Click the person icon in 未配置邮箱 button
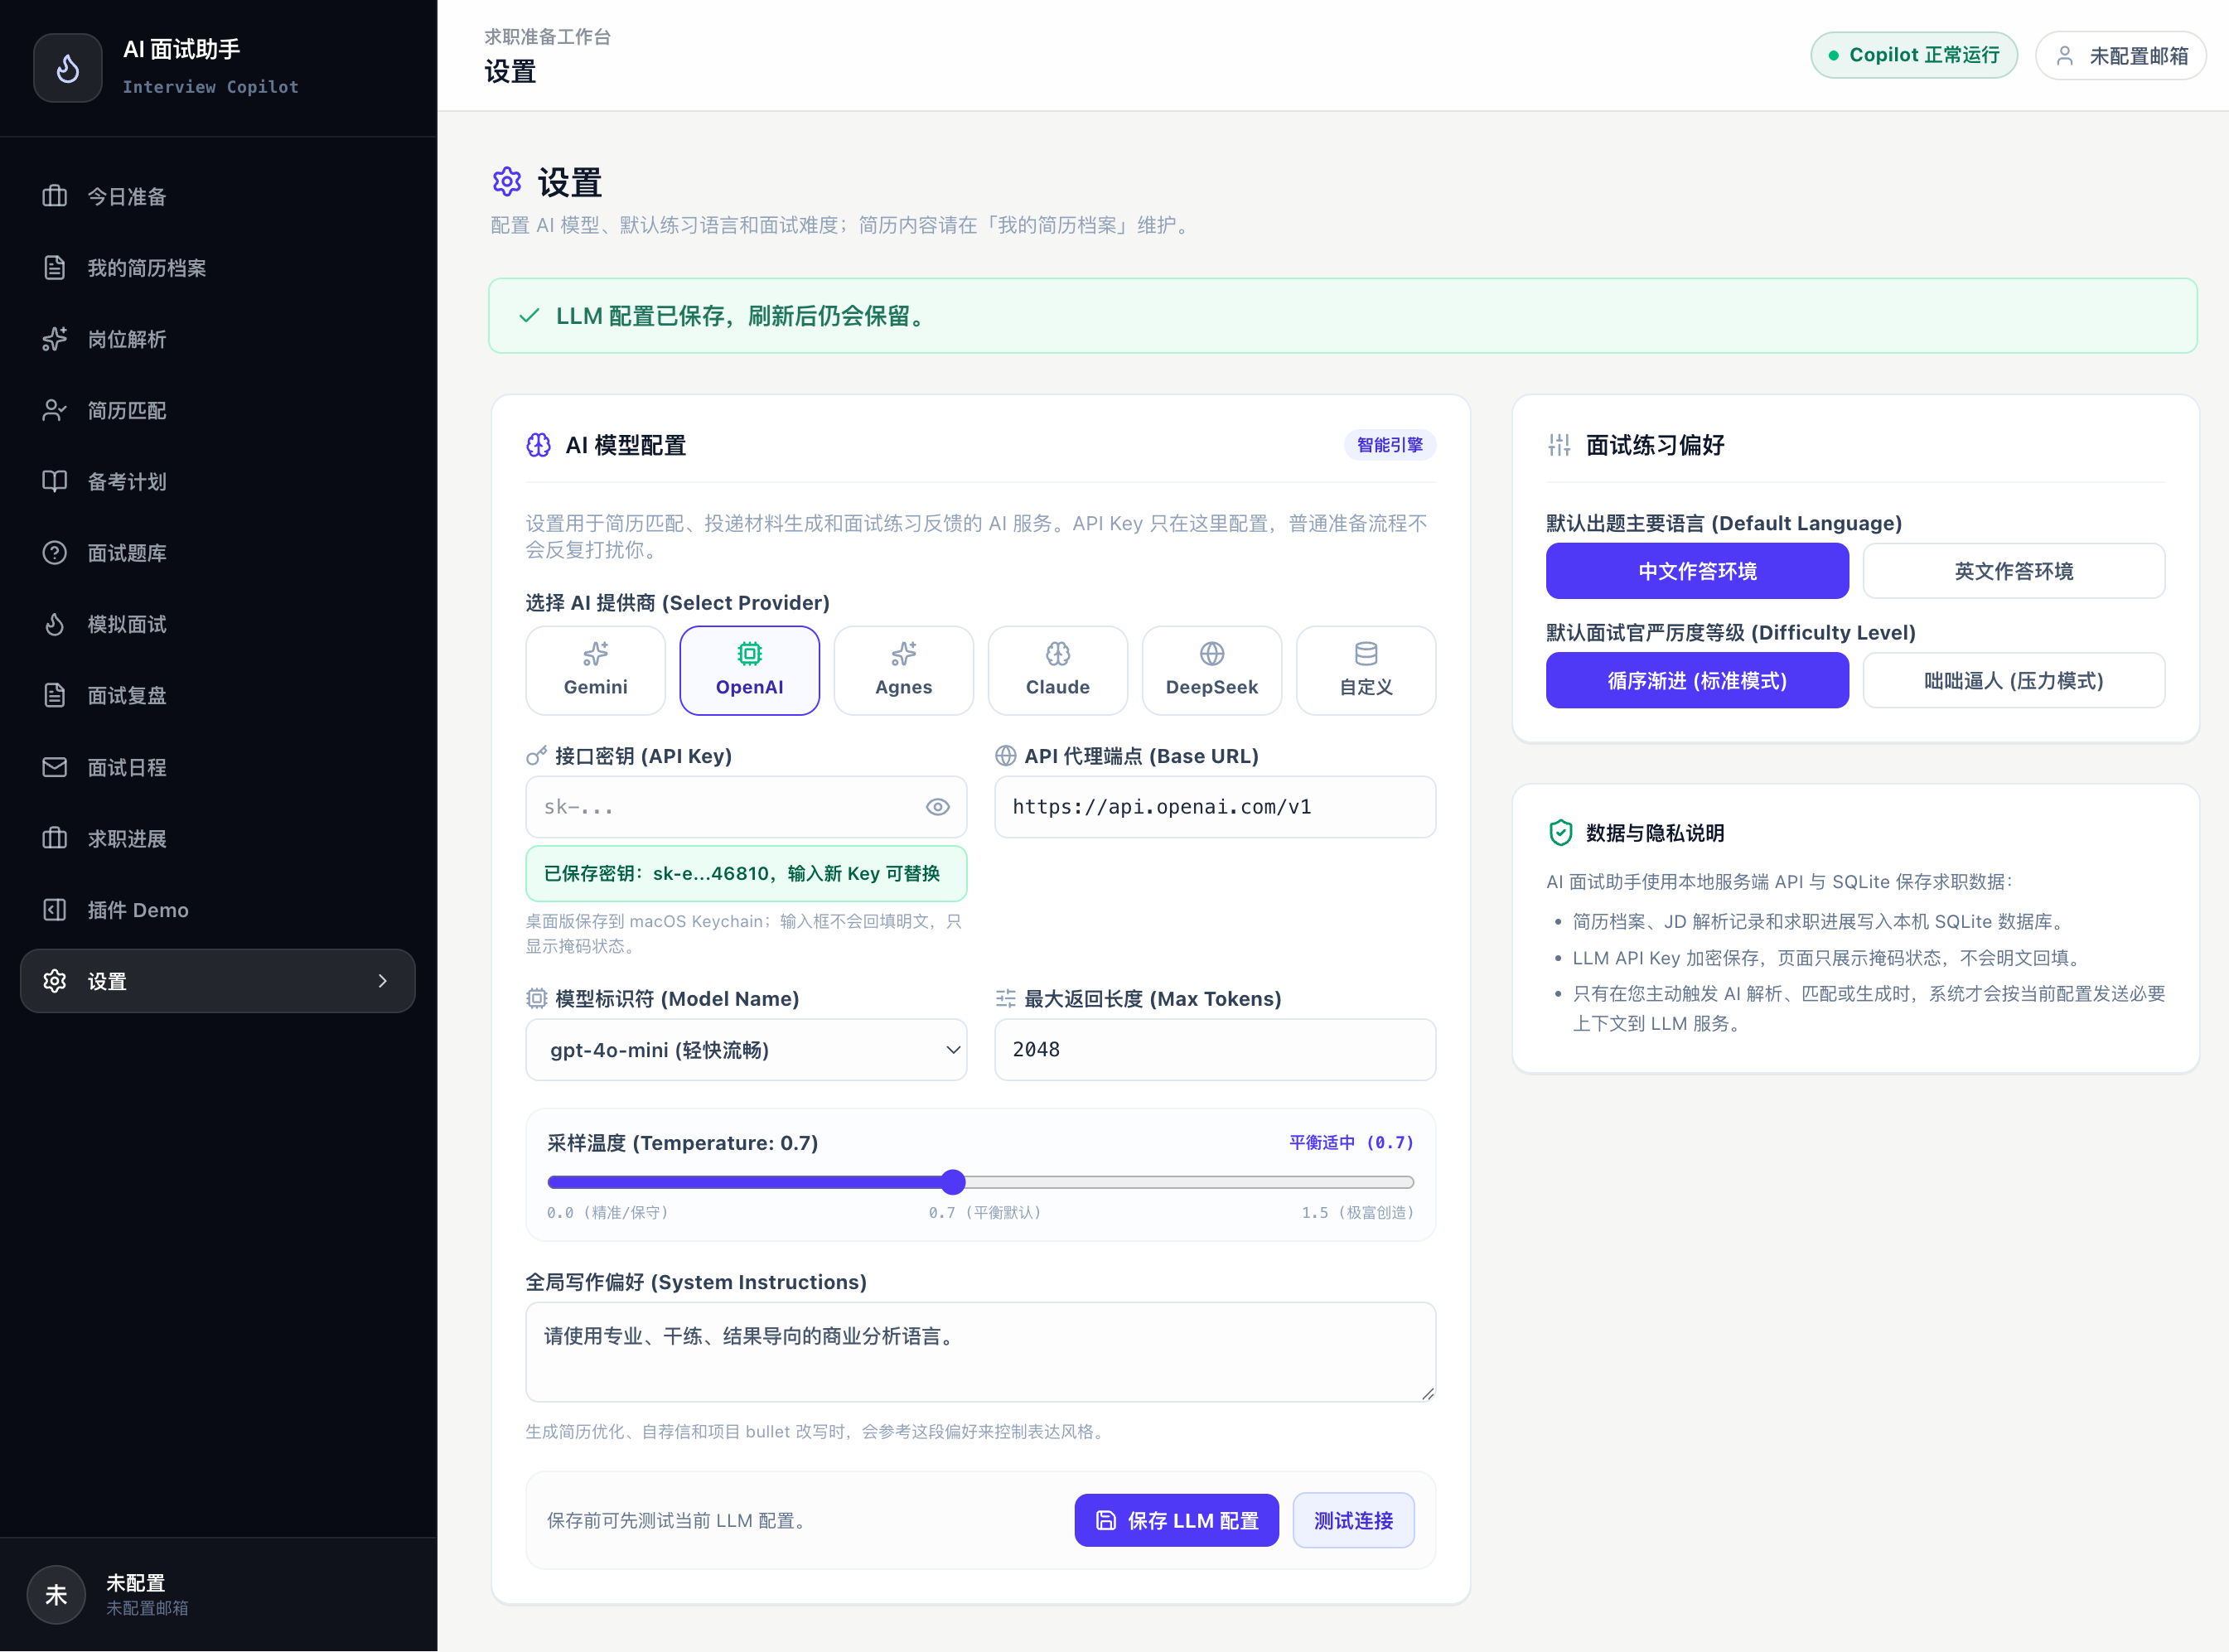Viewport: 2229px width, 1652px height. coord(2065,56)
